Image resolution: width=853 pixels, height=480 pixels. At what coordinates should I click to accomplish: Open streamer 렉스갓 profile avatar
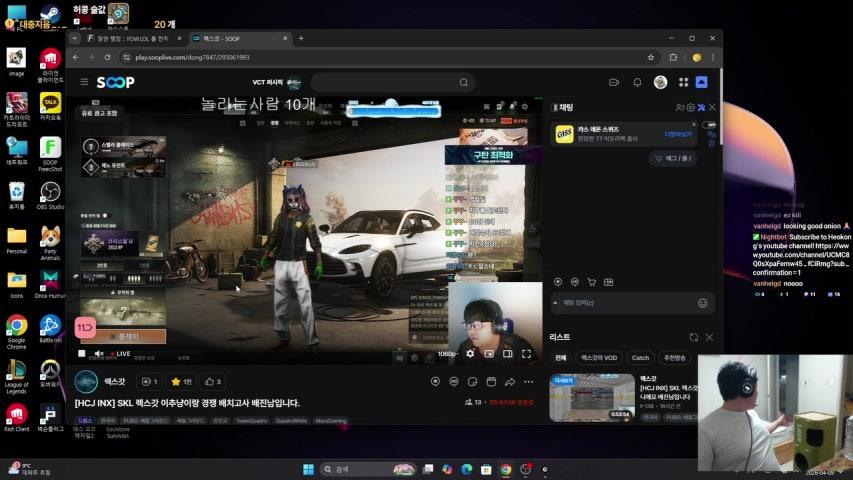tap(86, 381)
